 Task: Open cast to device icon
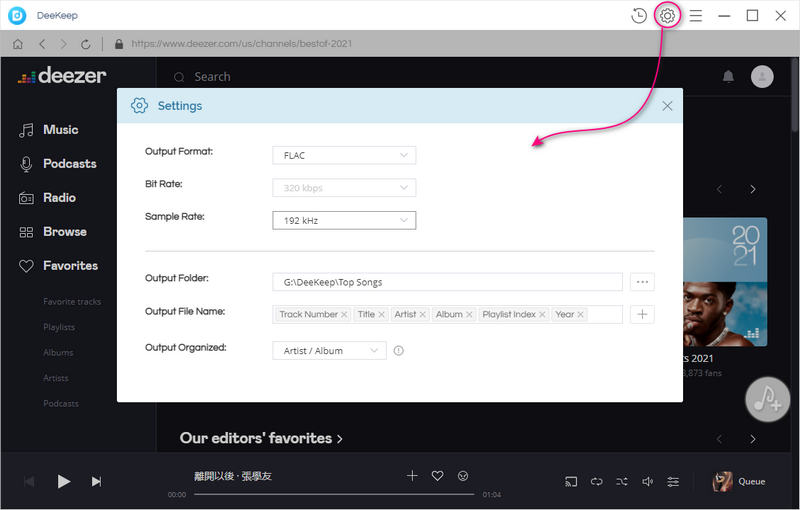pos(571,481)
